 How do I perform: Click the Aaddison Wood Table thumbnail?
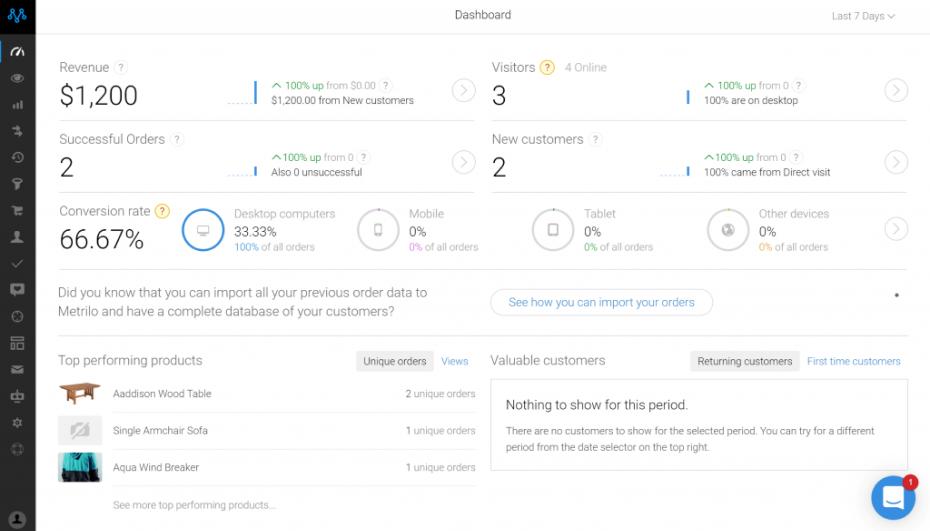pyautogui.click(x=80, y=394)
